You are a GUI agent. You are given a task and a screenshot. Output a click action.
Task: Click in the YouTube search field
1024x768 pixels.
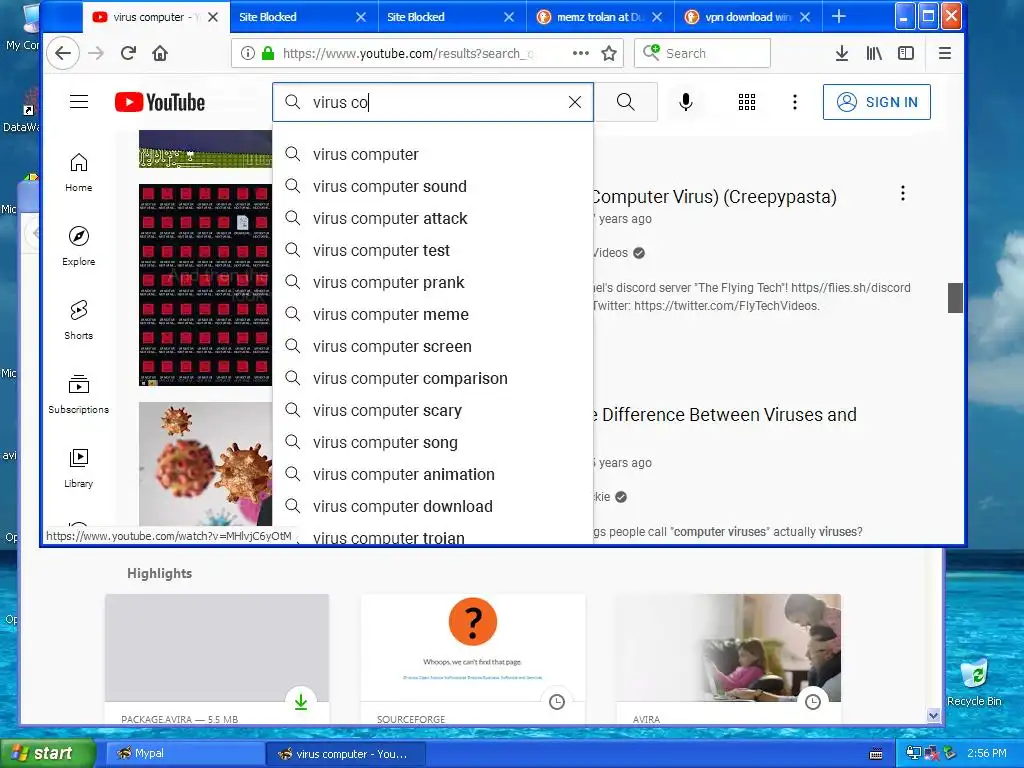(432, 102)
